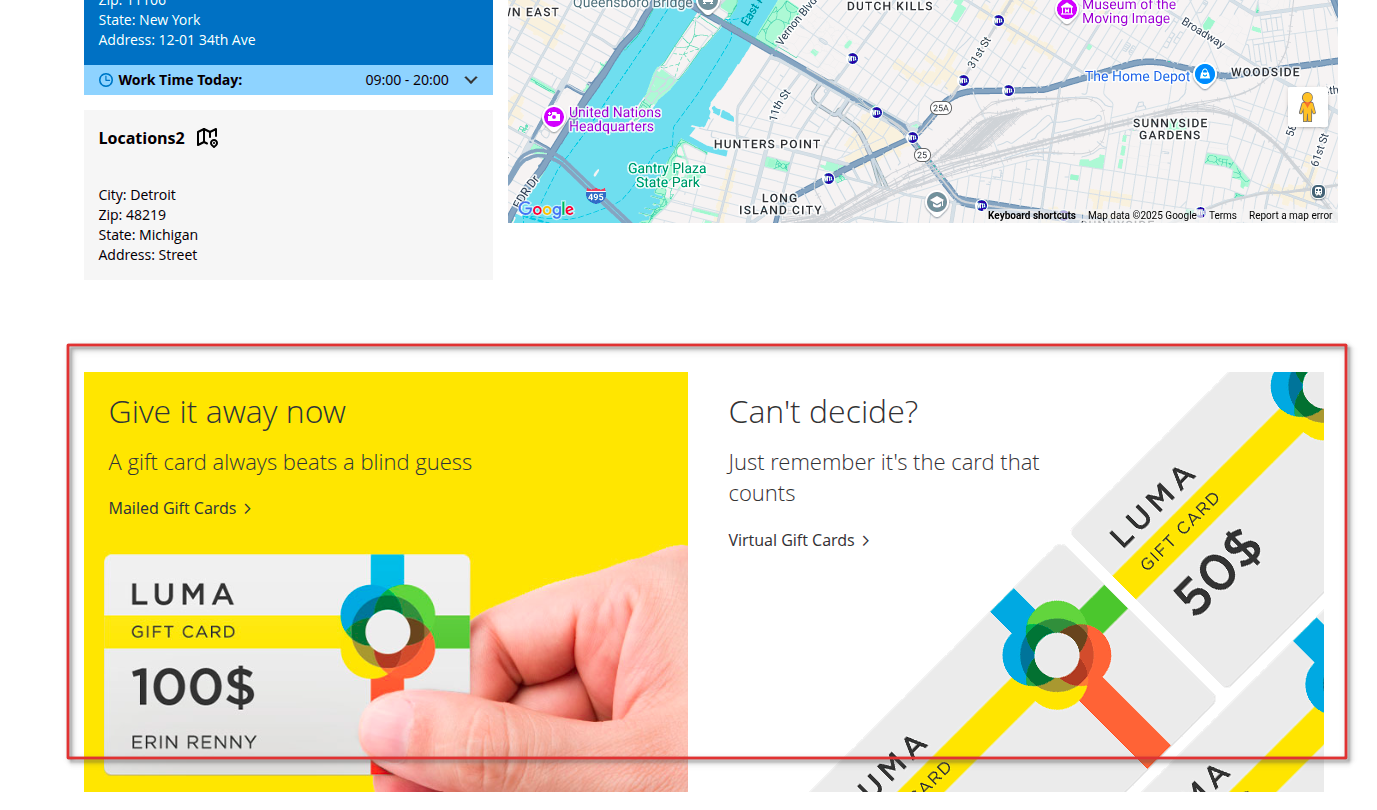Click the United Nations Headquarters pin icon
Screen dimensions: 1377x810
click(554, 117)
